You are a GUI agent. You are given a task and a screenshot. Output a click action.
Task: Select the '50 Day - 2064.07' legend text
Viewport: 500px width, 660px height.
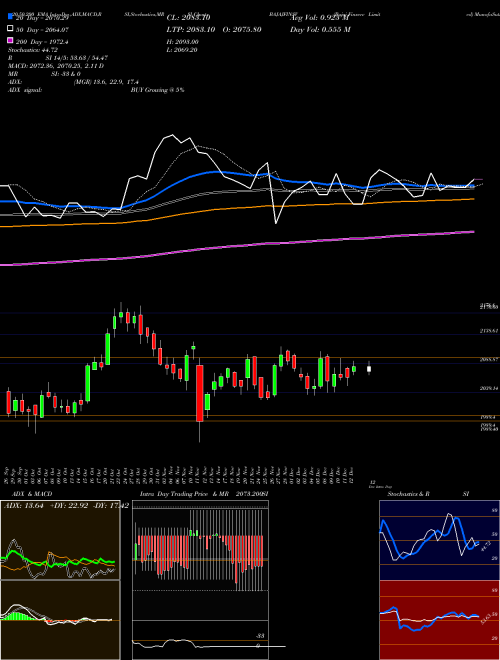click(42, 29)
